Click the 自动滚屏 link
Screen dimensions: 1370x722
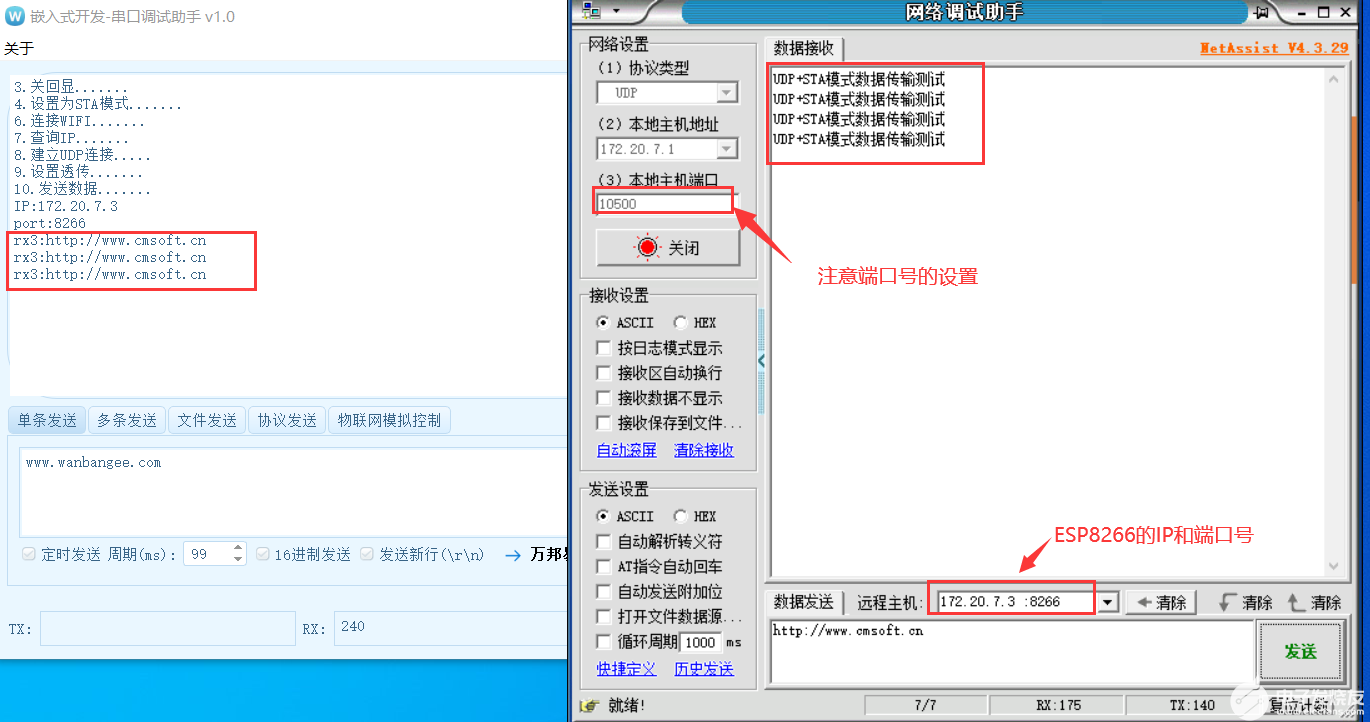[x=627, y=450]
